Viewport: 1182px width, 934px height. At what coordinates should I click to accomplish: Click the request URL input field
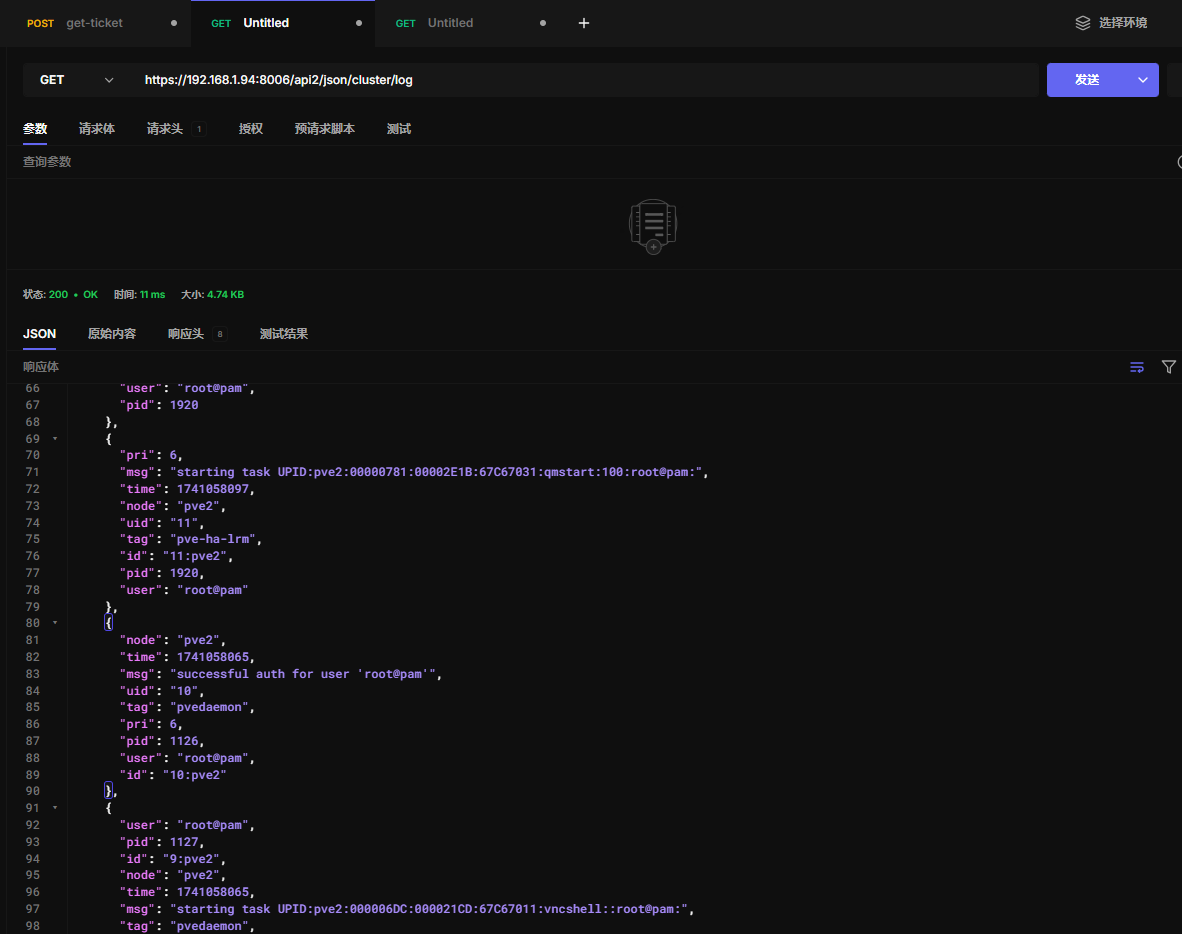[585, 80]
